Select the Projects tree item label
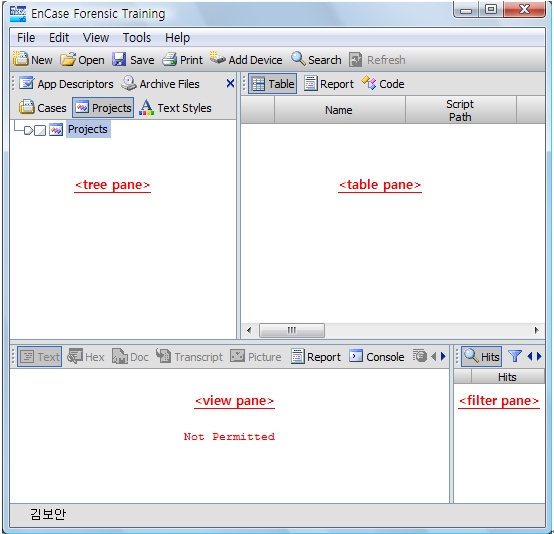554x534 pixels. click(x=88, y=129)
